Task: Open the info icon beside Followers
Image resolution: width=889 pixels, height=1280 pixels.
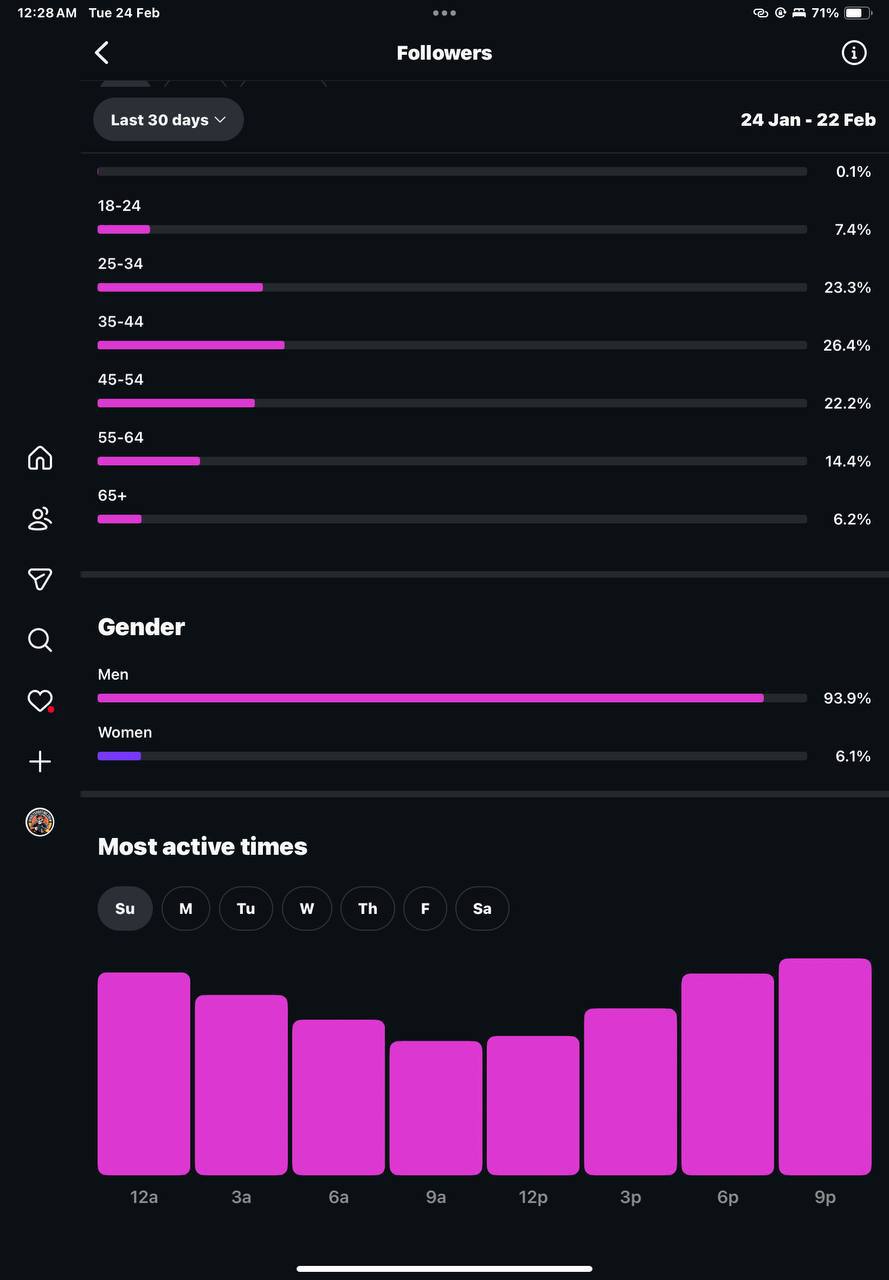Action: pyautogui.click(x=853, y=53)
